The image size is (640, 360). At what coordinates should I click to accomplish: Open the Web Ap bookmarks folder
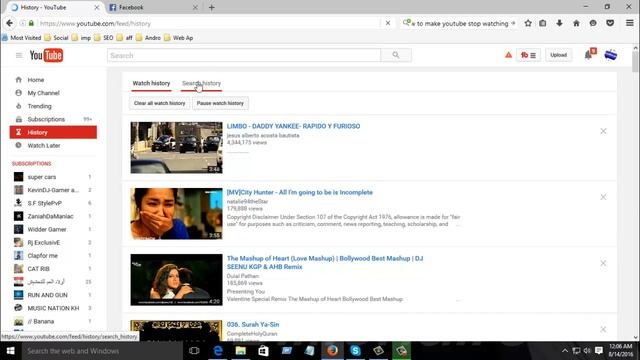[178, 38]
